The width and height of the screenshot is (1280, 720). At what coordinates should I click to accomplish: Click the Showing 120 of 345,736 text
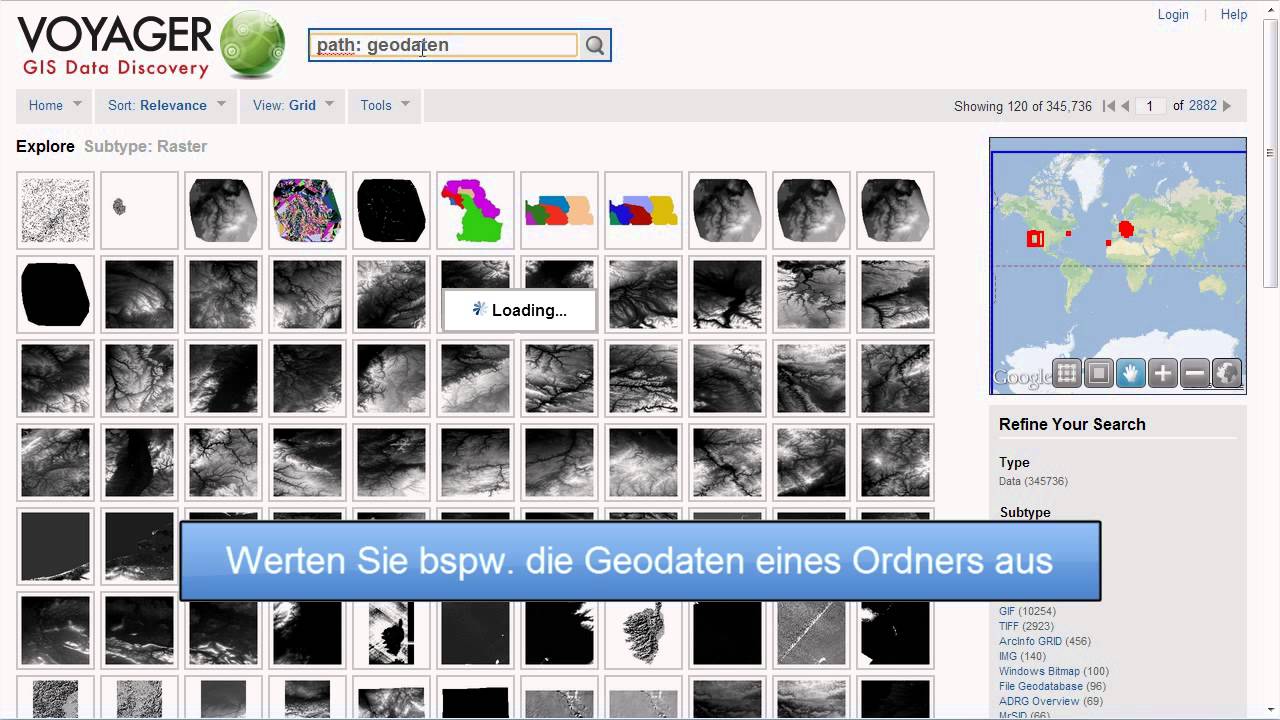pyautogui.click(x=1022, y=106)
